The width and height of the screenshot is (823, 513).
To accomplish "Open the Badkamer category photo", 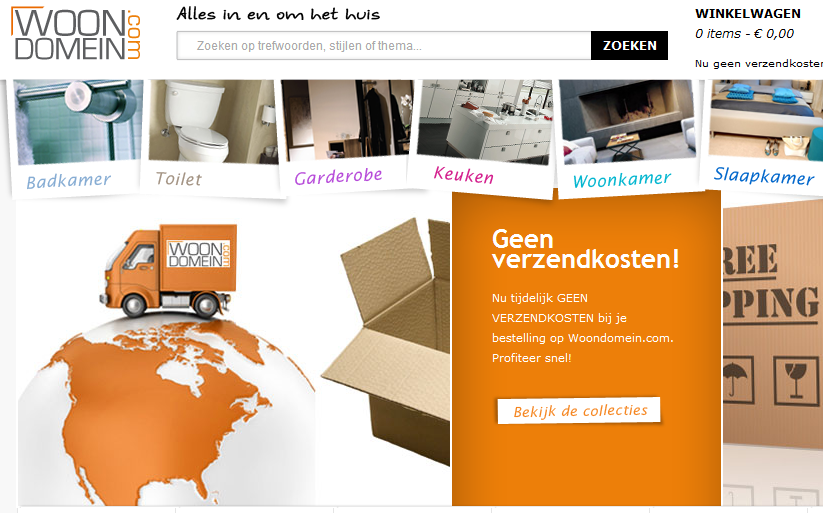I will 79,122.
